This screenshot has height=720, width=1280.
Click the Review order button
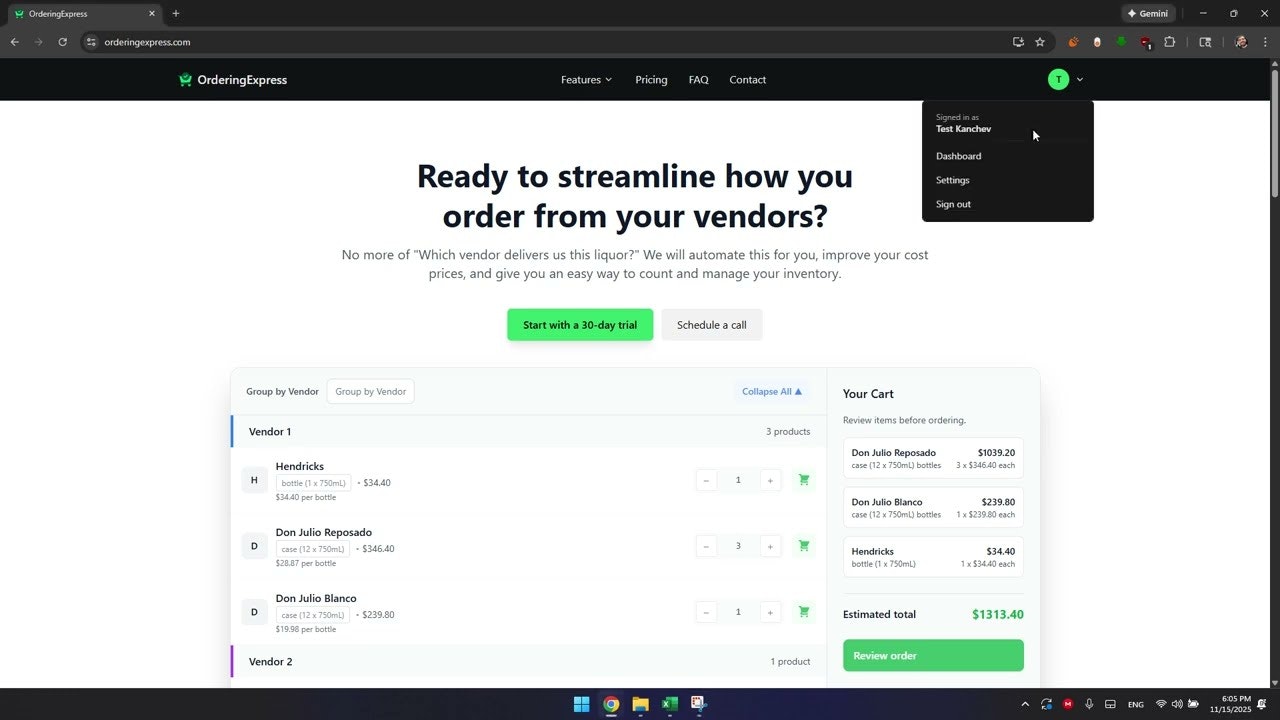click(932, 655)
